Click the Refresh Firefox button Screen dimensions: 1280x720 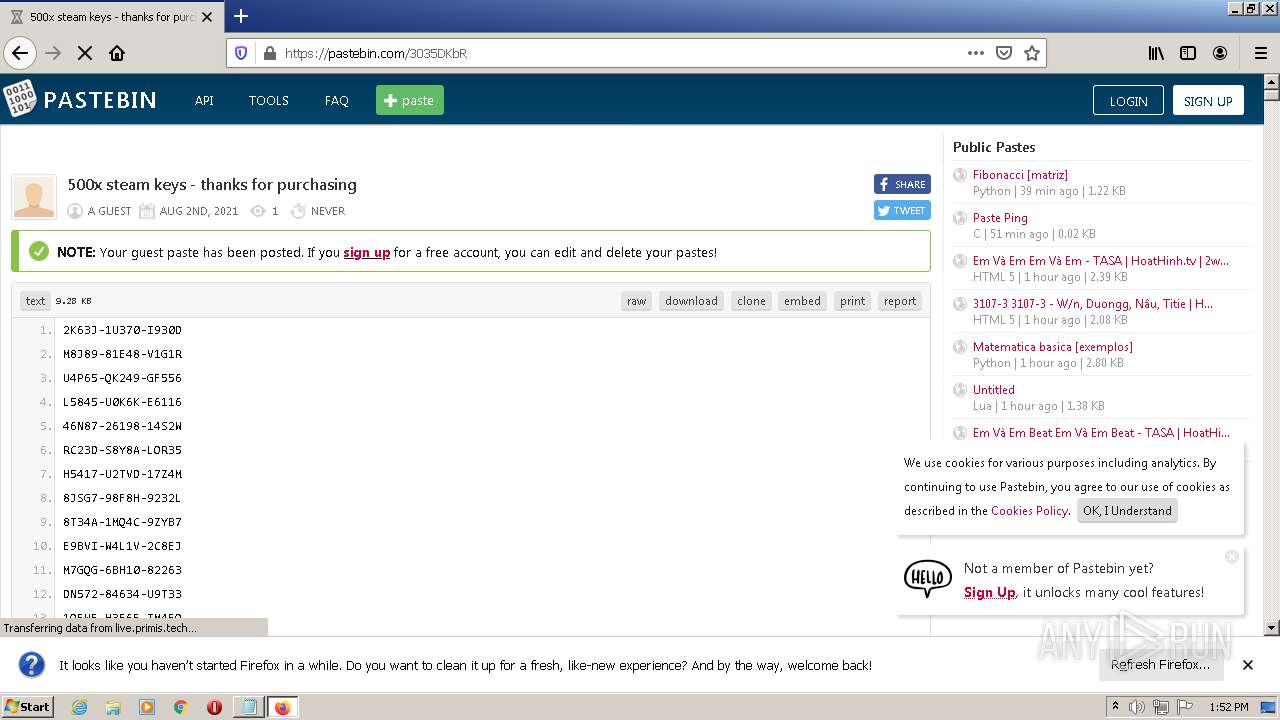click(1160, 664)
